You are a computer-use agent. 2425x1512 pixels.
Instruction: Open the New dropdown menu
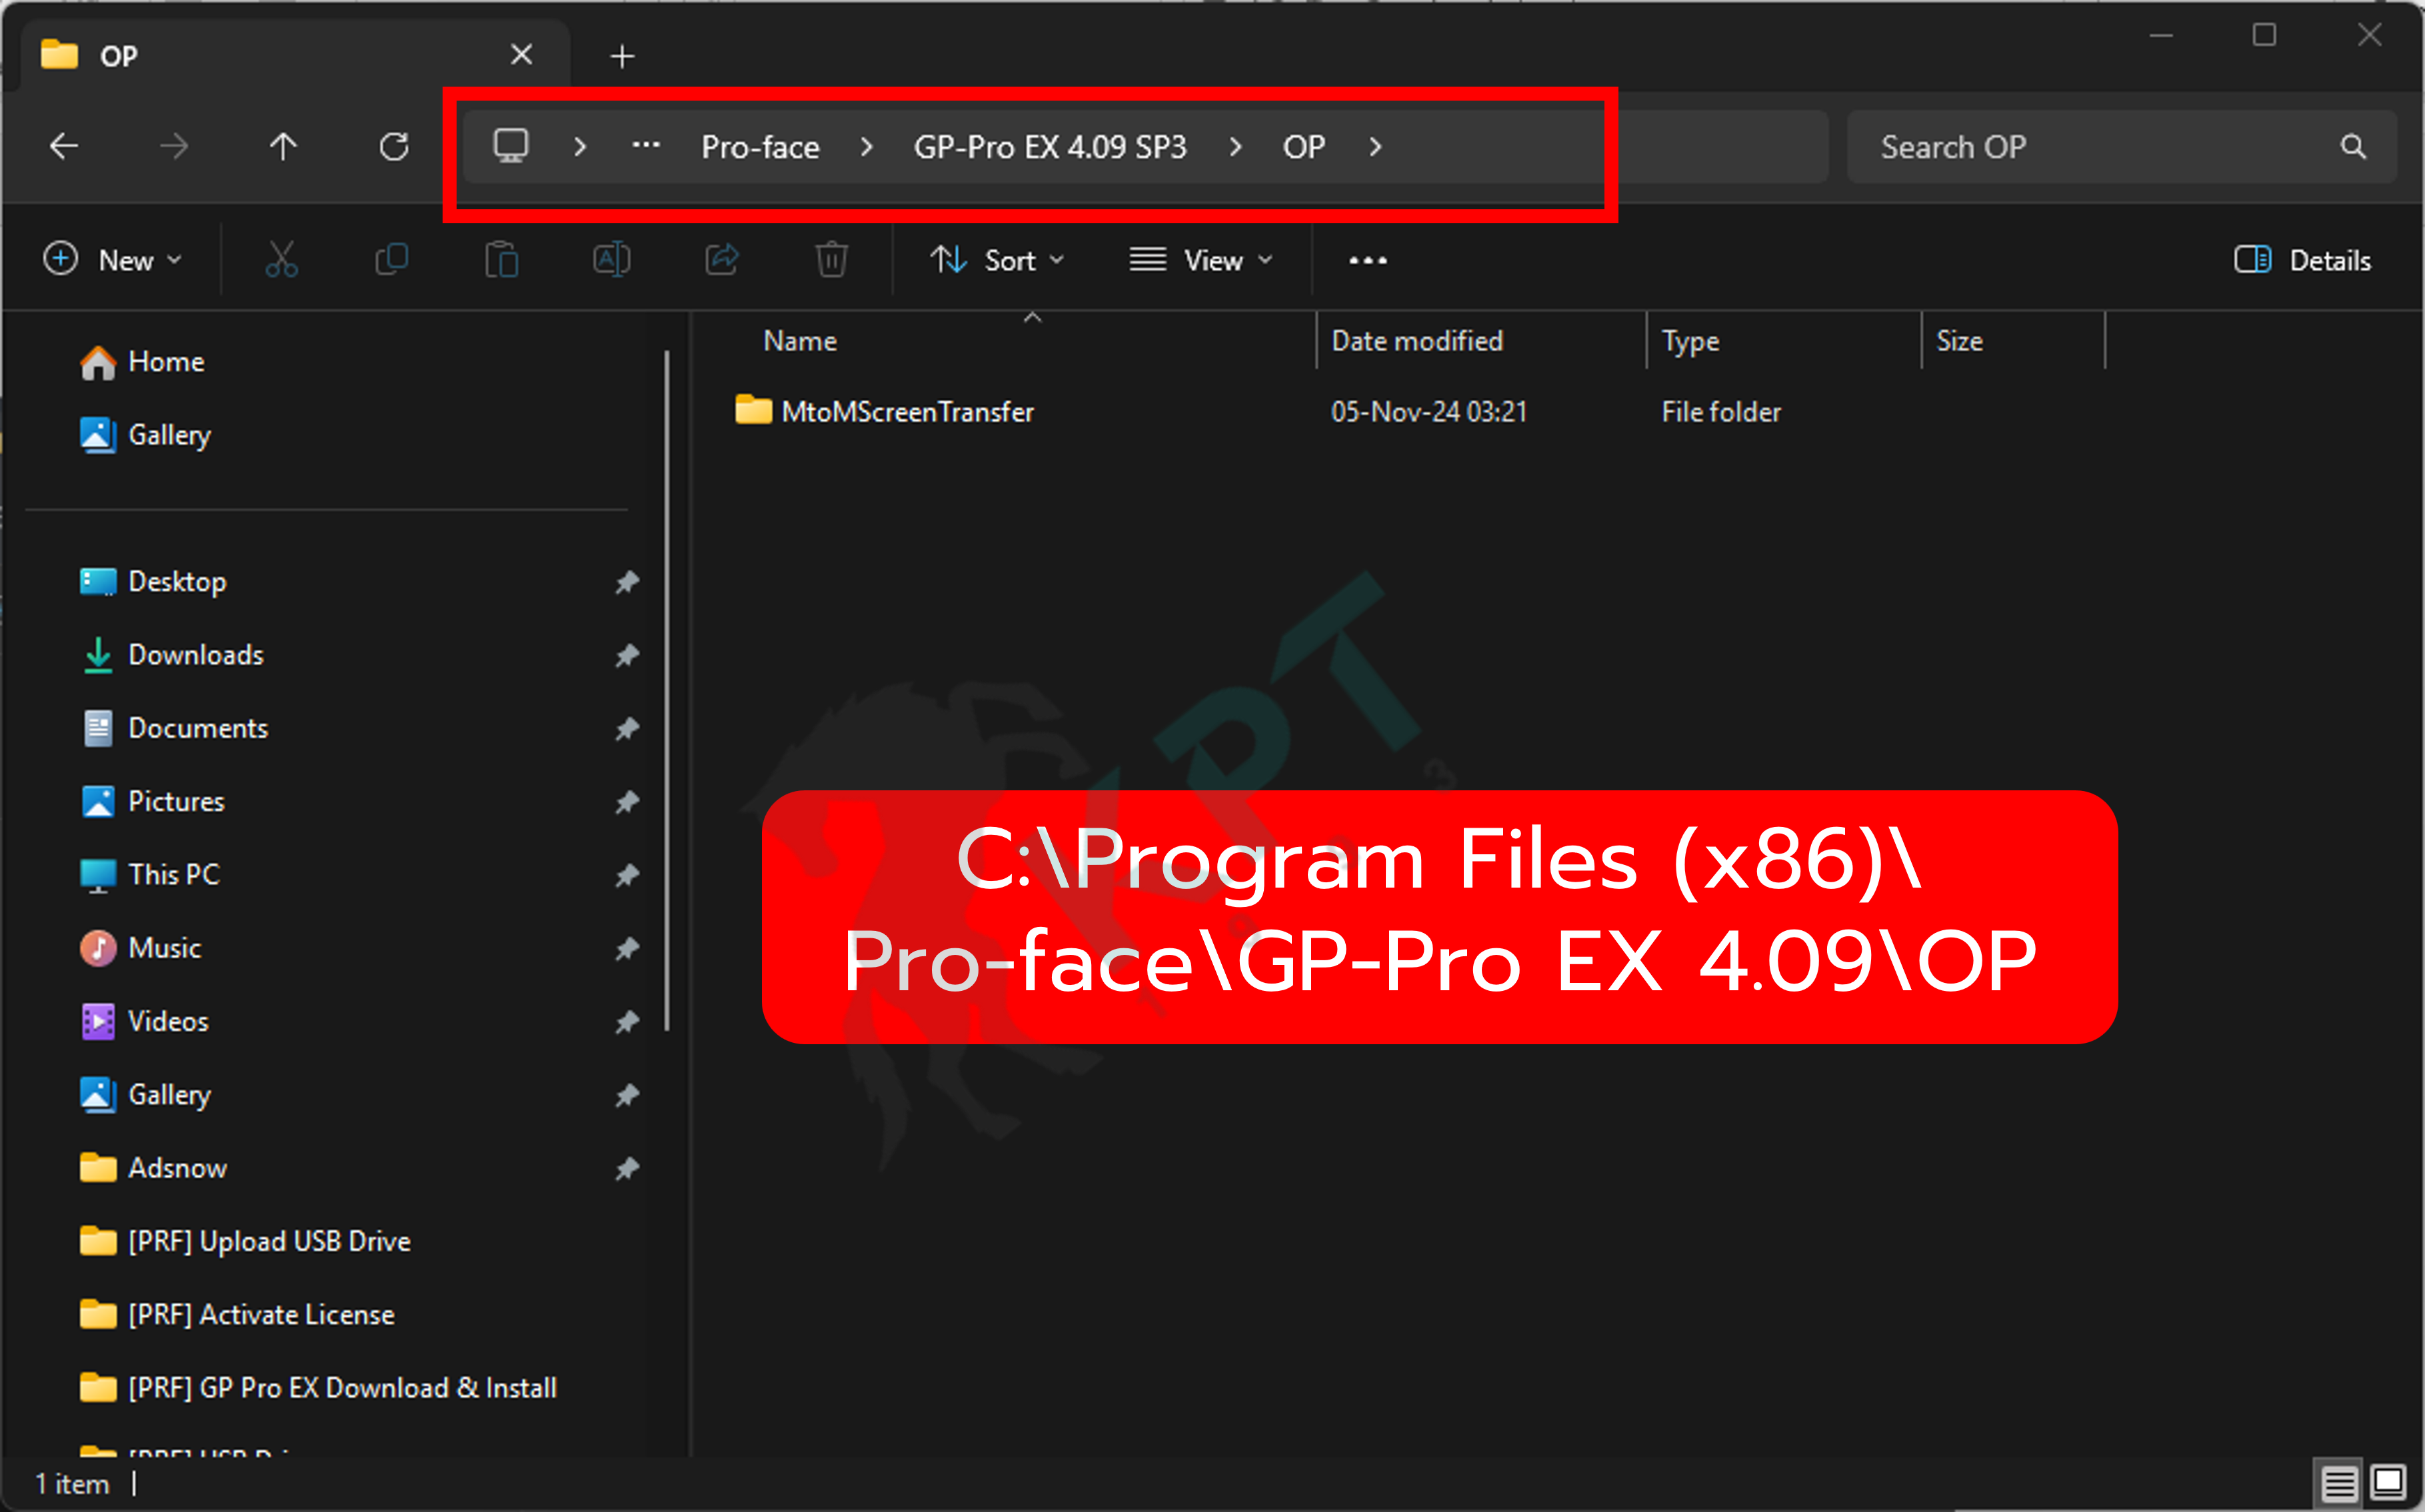(x=113, y=260)
